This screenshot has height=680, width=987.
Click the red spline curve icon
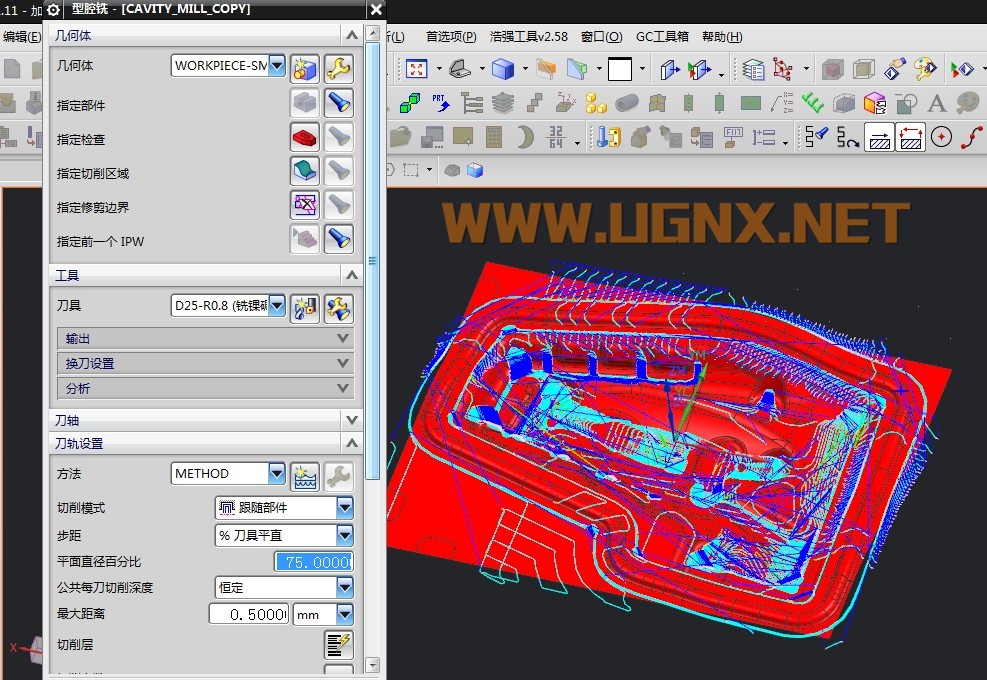pos(973,137)
